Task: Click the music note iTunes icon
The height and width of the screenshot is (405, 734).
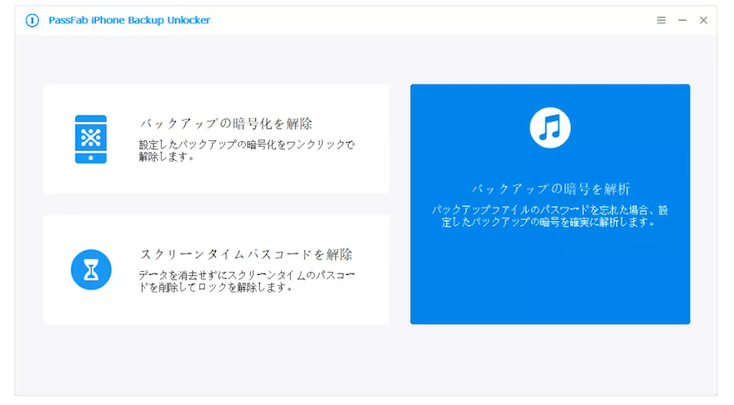Action: click(550, 128)
